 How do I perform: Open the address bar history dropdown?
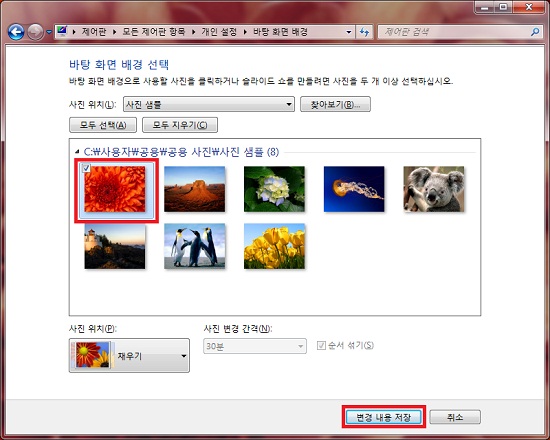(348, 32)
